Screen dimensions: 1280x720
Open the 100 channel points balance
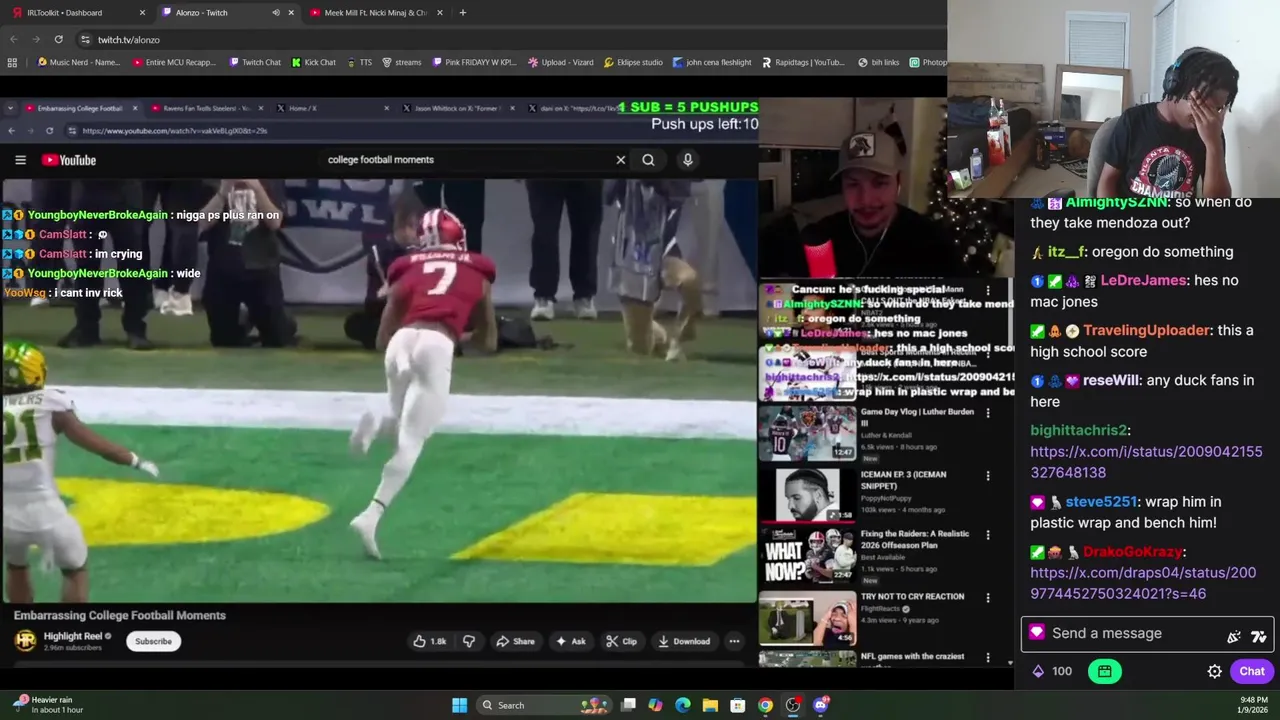coord(1051,672)
